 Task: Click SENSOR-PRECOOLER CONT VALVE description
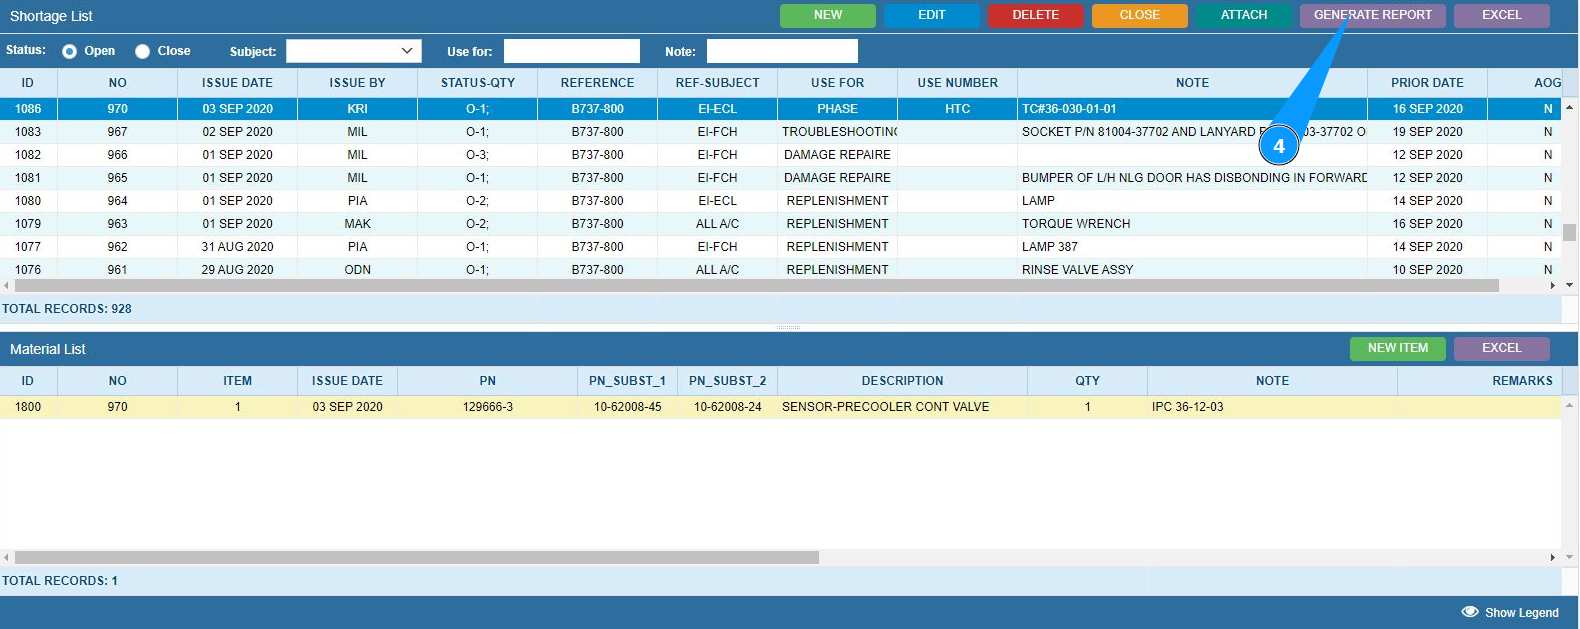coord(902,407)
